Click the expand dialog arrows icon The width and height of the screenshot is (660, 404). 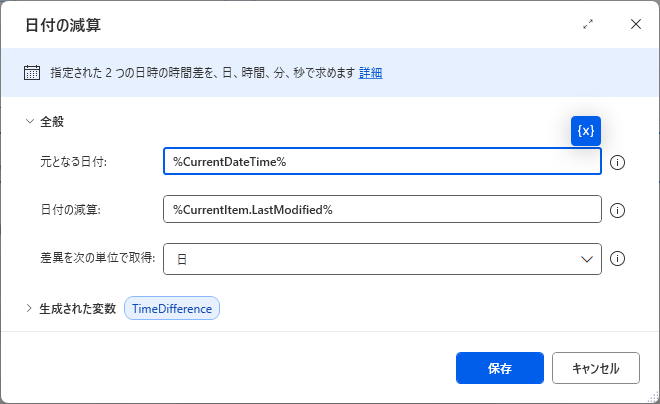pyautogui.click(x=588, y=24)
